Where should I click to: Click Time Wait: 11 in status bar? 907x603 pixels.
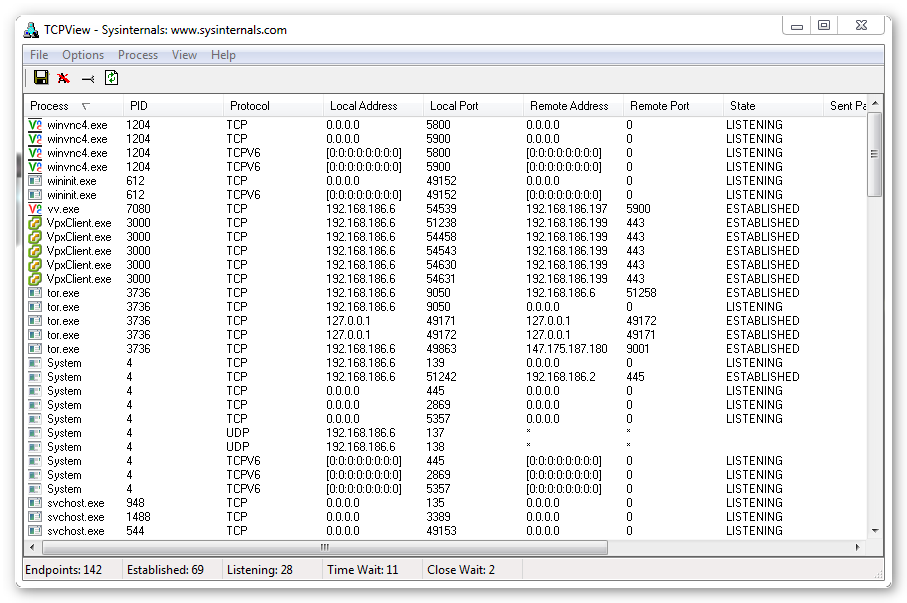pyautogui.click(x=363, y=570)
